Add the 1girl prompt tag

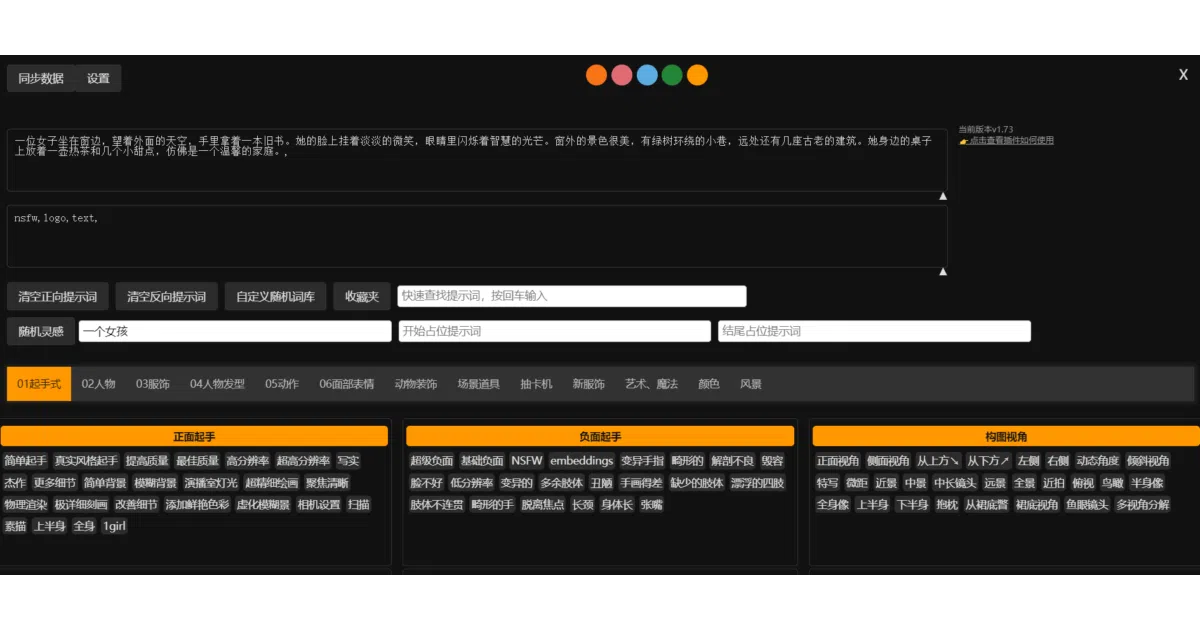pyautogui.click(x=114, y=526)
